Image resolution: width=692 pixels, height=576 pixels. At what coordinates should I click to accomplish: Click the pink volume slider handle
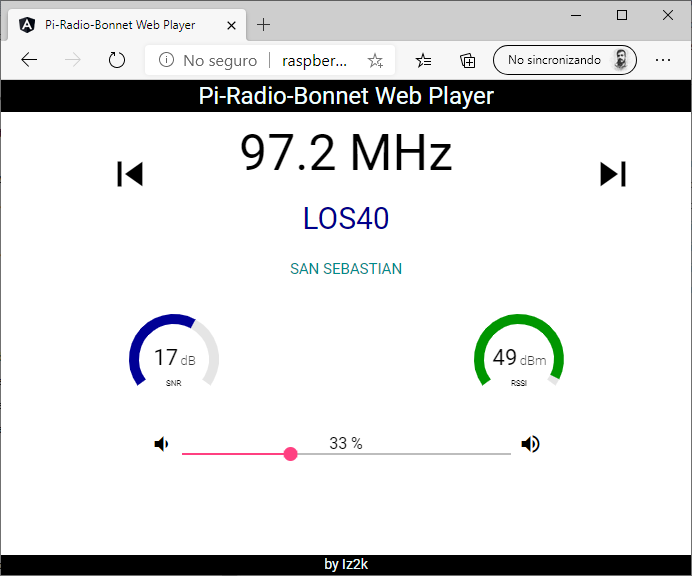click(290, 454)
